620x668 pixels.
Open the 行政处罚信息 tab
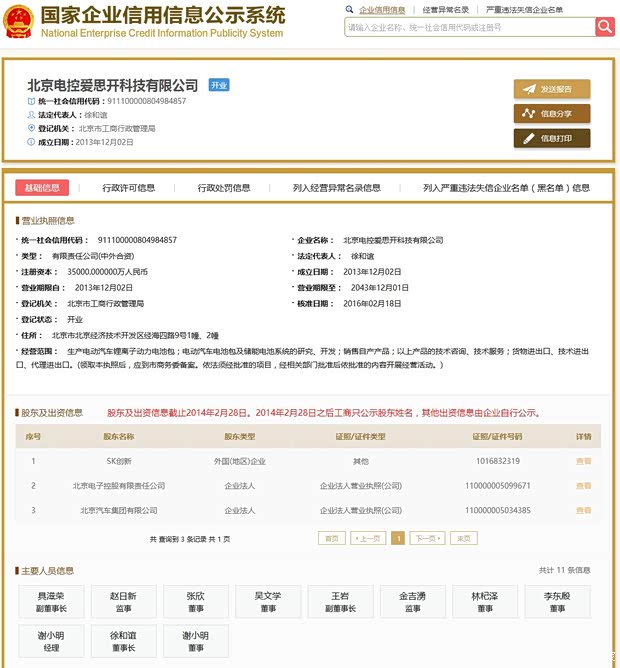(223, 187)
